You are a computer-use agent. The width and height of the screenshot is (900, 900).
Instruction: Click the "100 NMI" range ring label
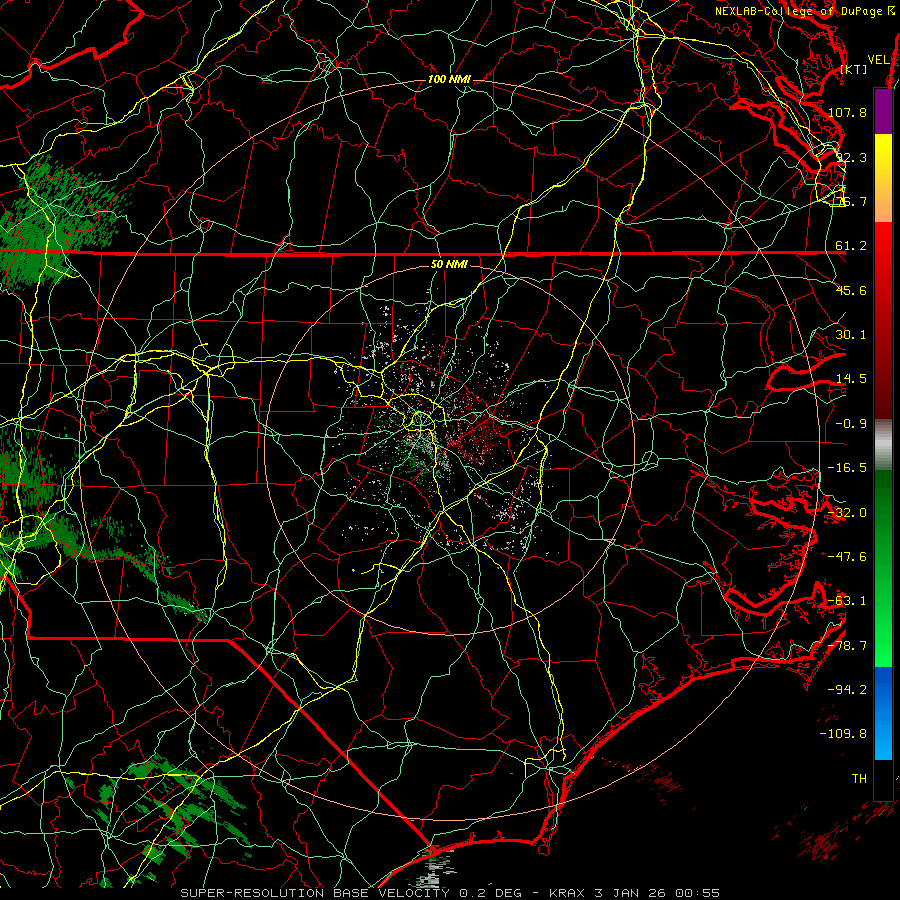(449, 79)
